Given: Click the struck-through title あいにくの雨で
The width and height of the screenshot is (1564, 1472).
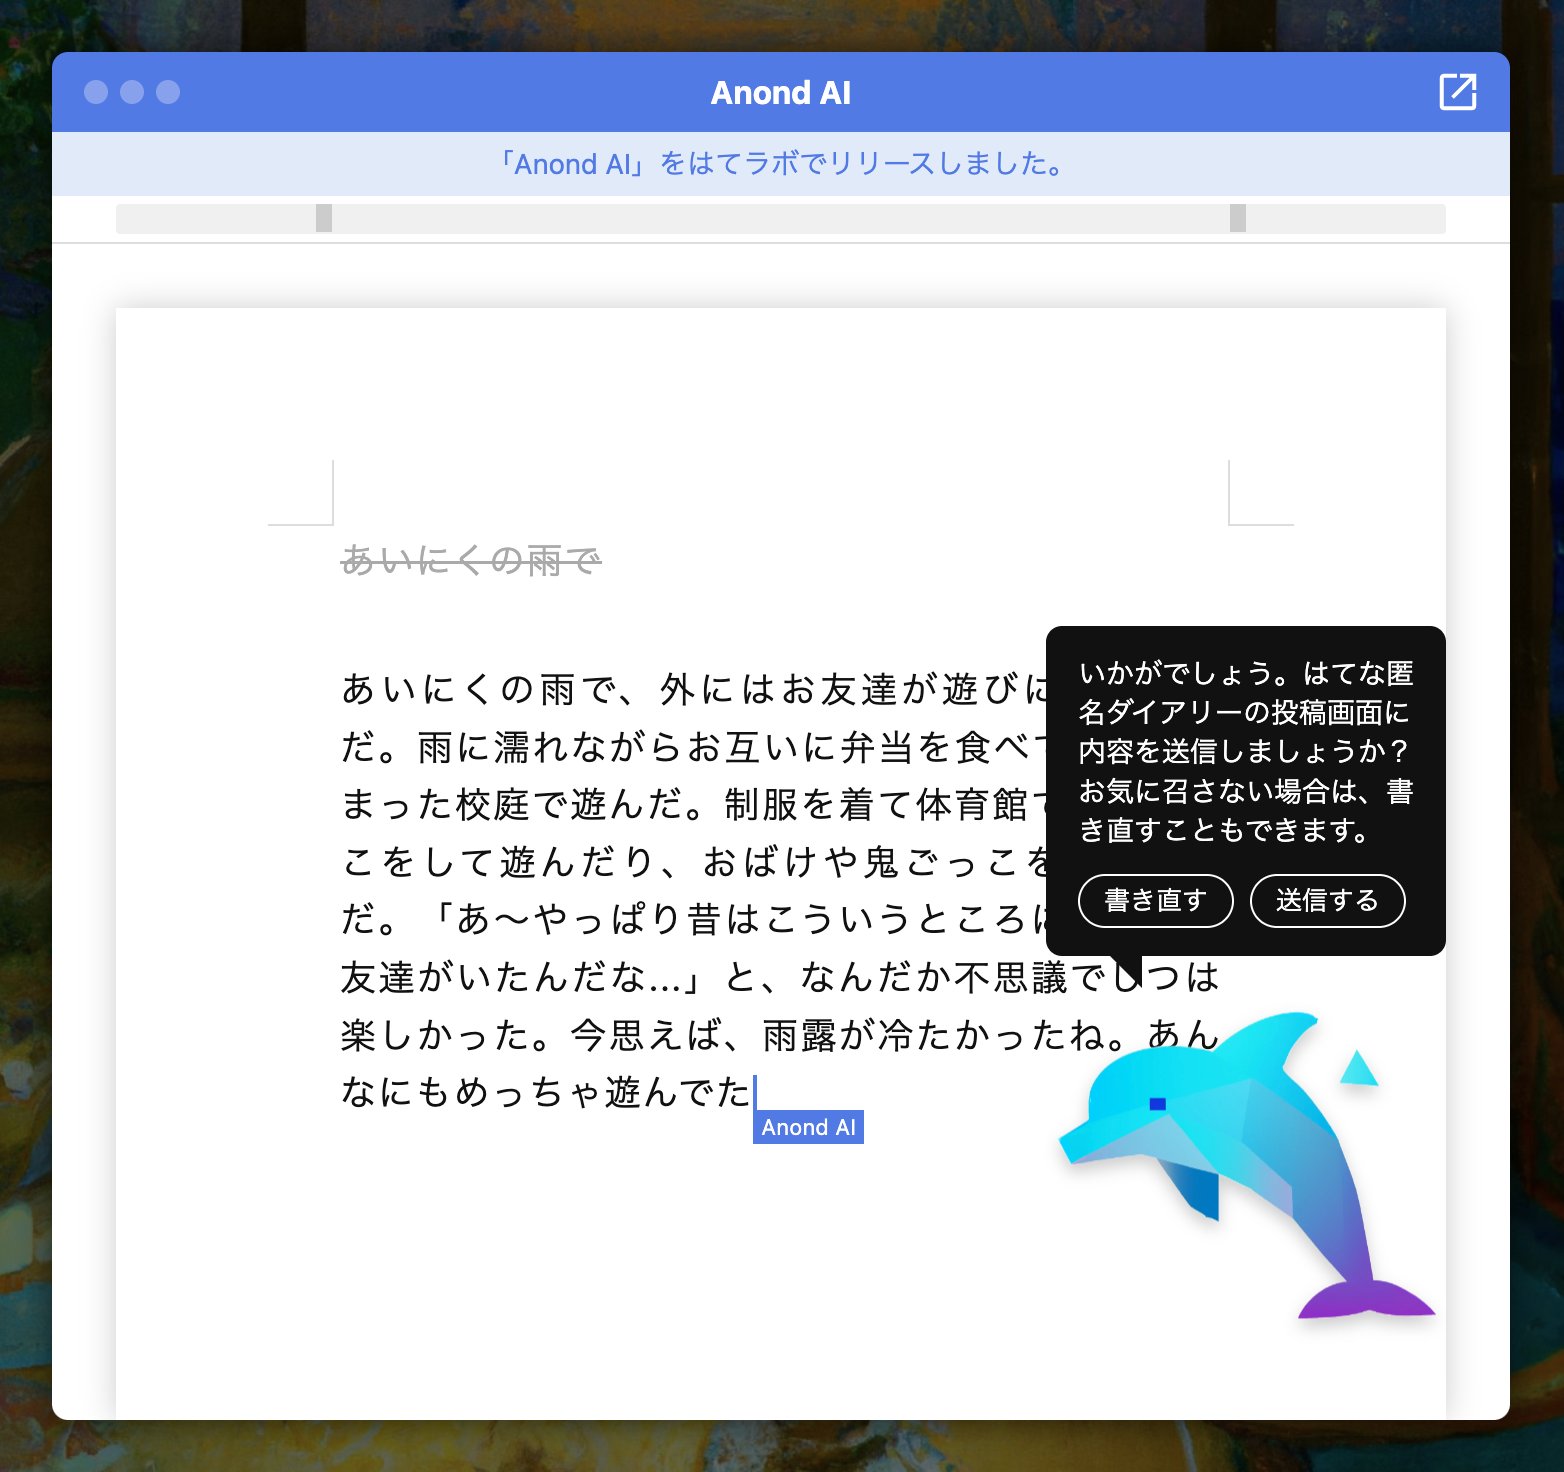Looking at the screenshot, I should coord(471,560).
